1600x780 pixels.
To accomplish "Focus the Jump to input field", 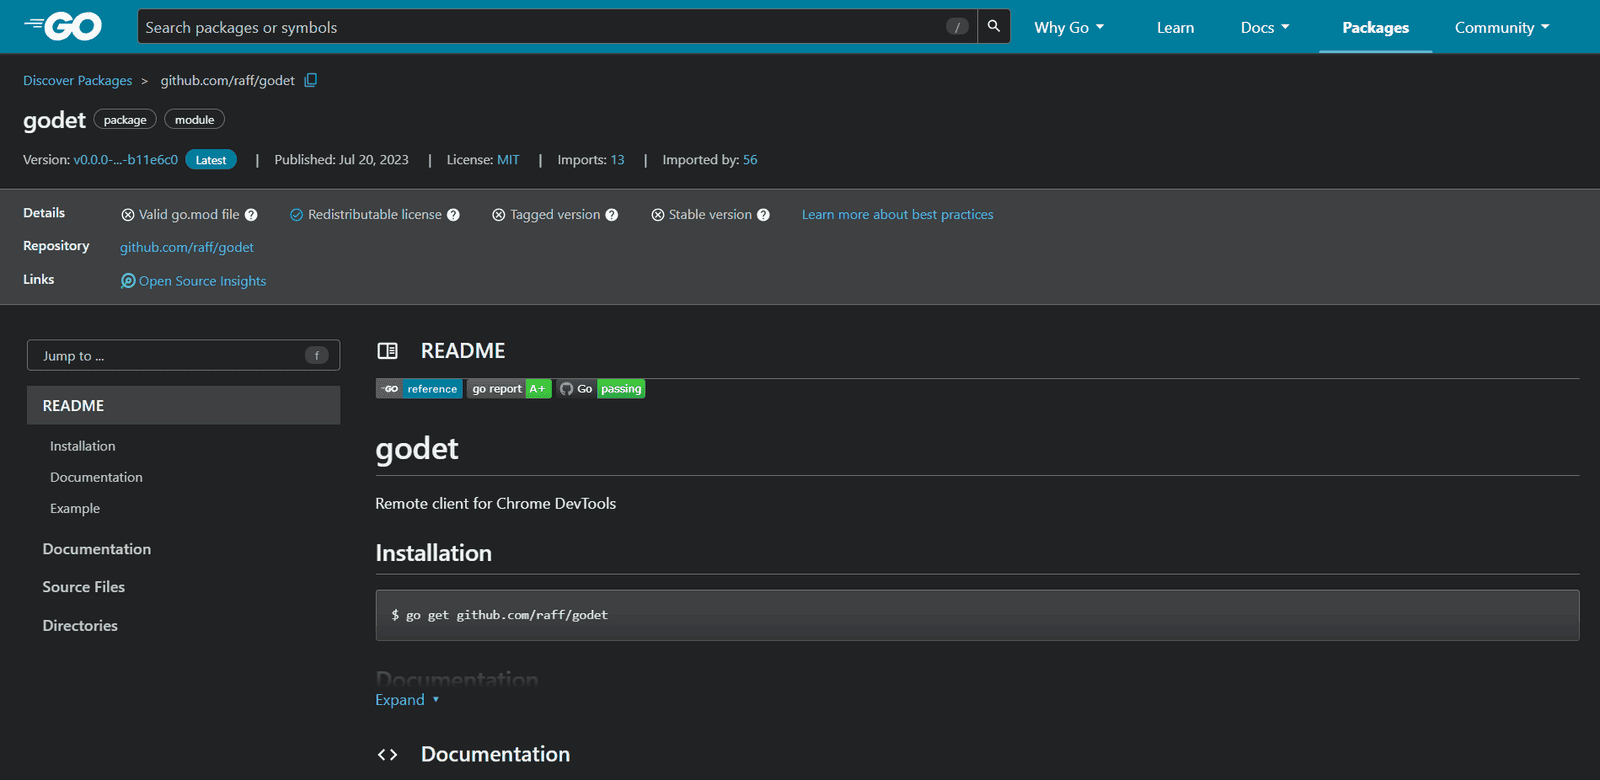I will [x=184, y=355].
